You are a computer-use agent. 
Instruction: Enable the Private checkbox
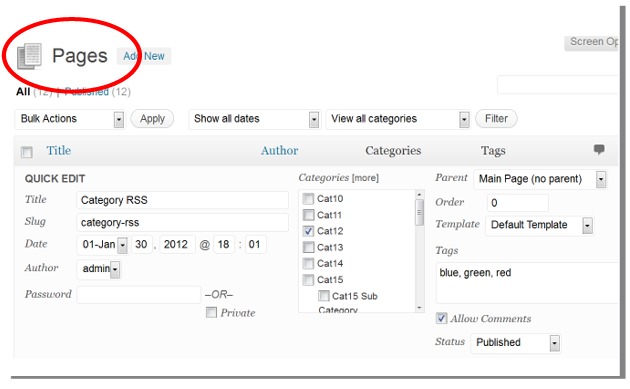click(211, 313)
